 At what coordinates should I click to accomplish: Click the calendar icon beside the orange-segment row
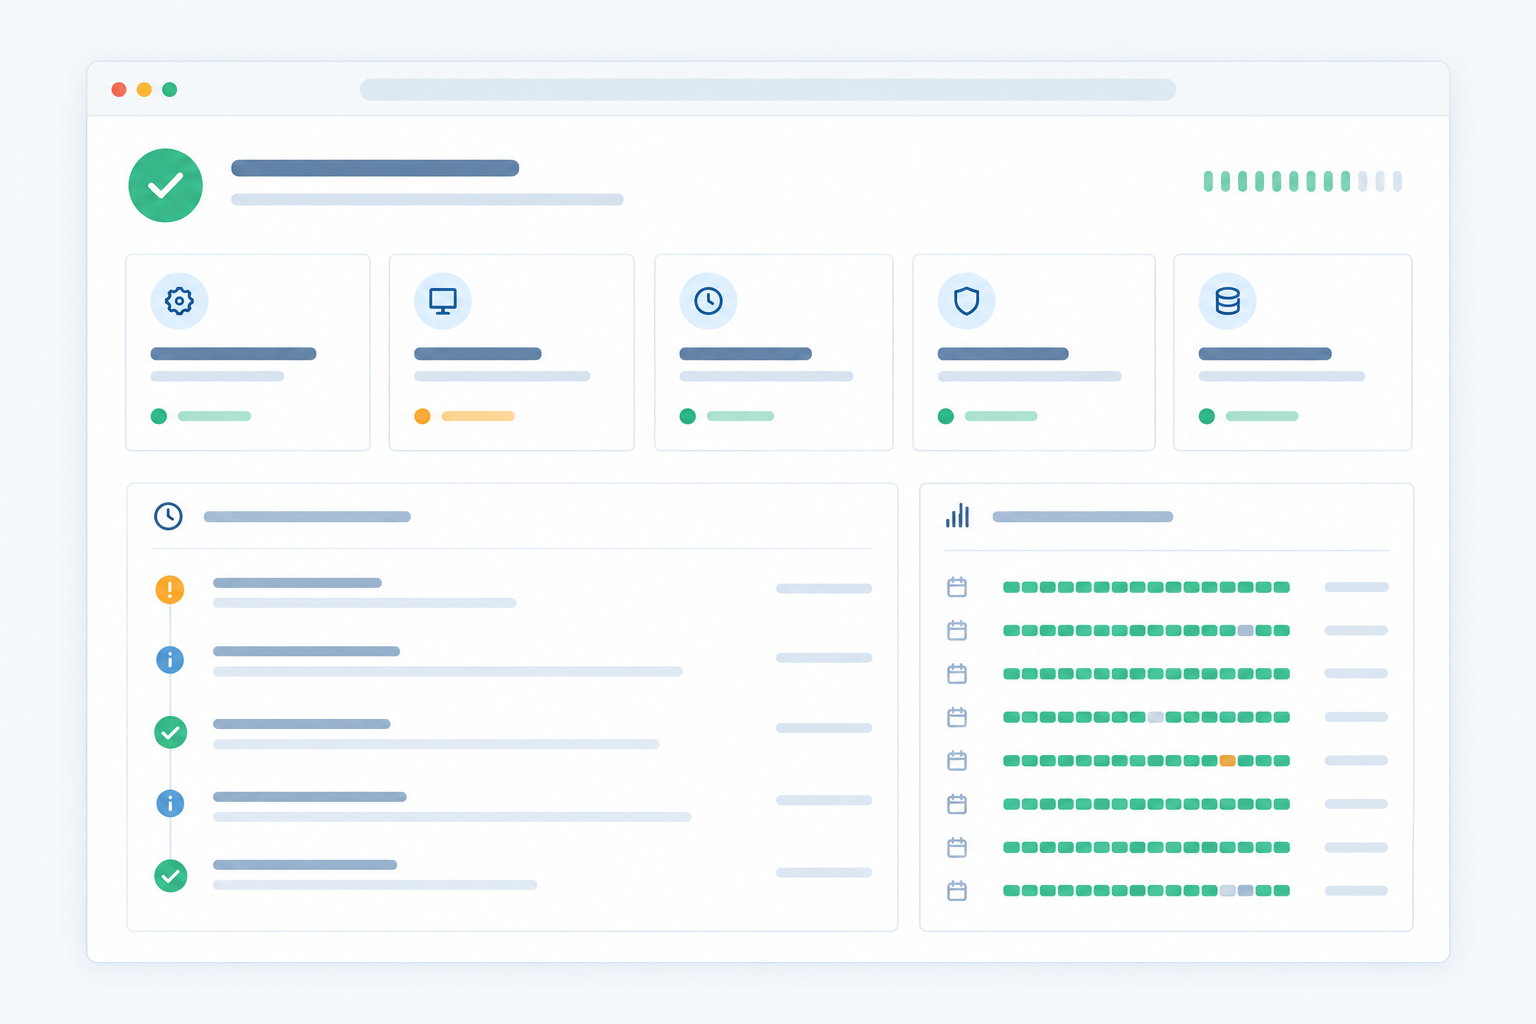tap(957, 761)
